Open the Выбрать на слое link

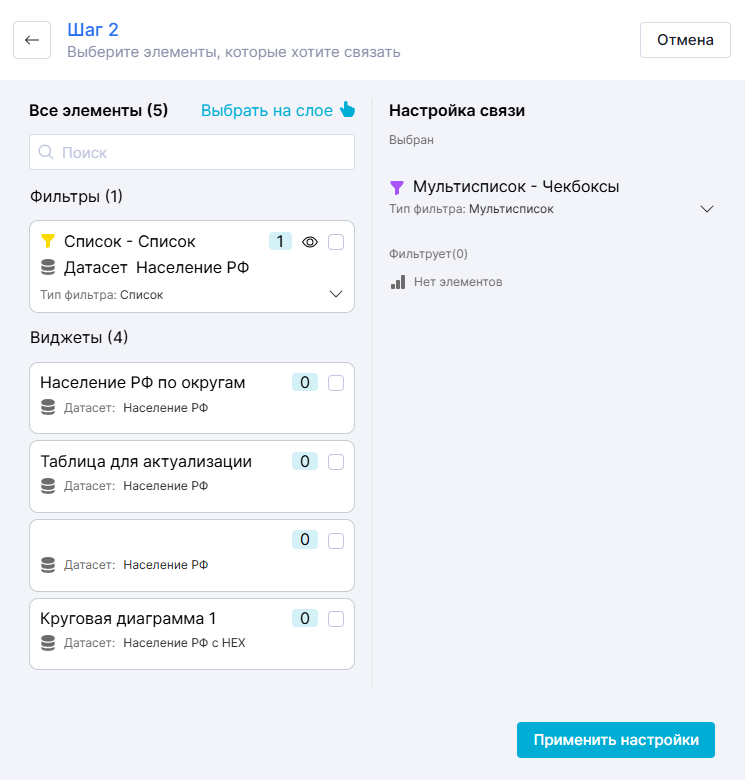(267, 110)
